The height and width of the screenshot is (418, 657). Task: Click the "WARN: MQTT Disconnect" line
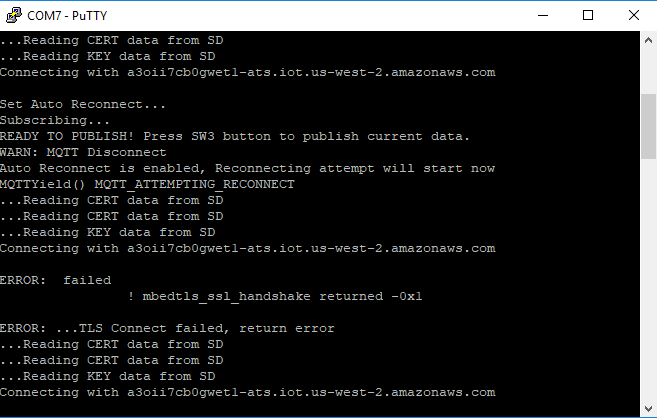click(83, 152)
